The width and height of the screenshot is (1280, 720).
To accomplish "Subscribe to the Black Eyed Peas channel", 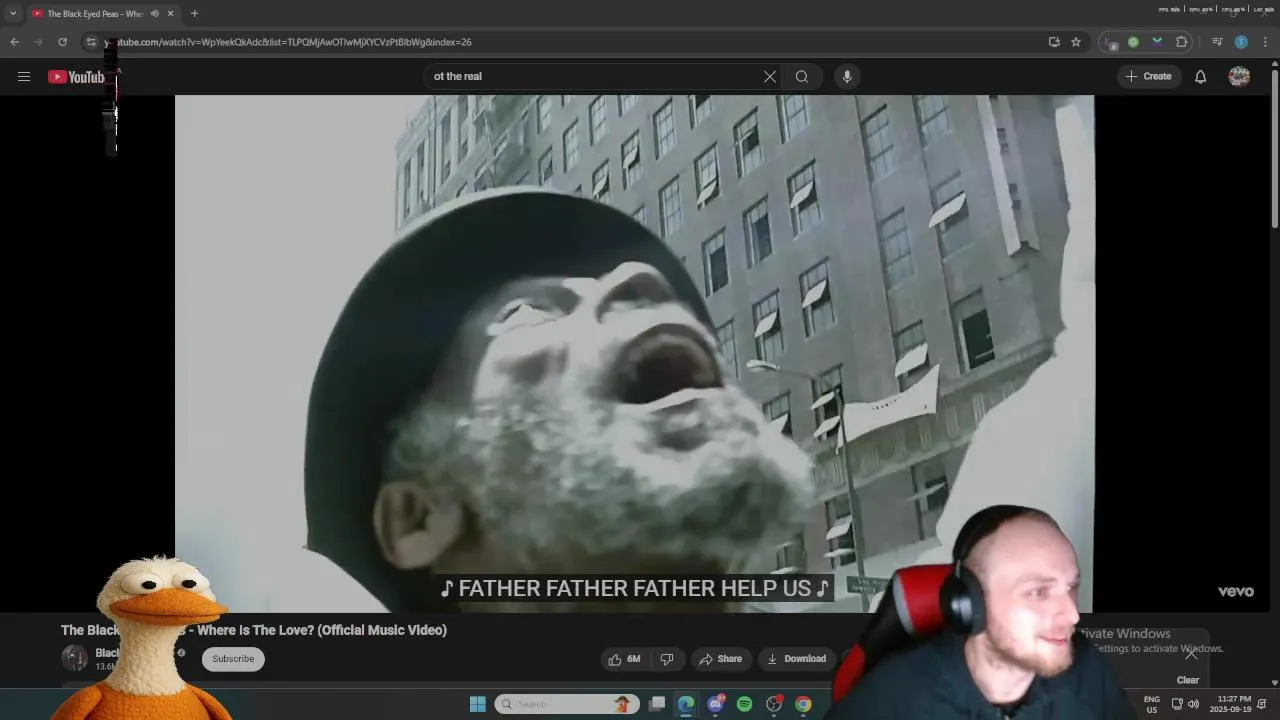I will (x=233, y=659).
